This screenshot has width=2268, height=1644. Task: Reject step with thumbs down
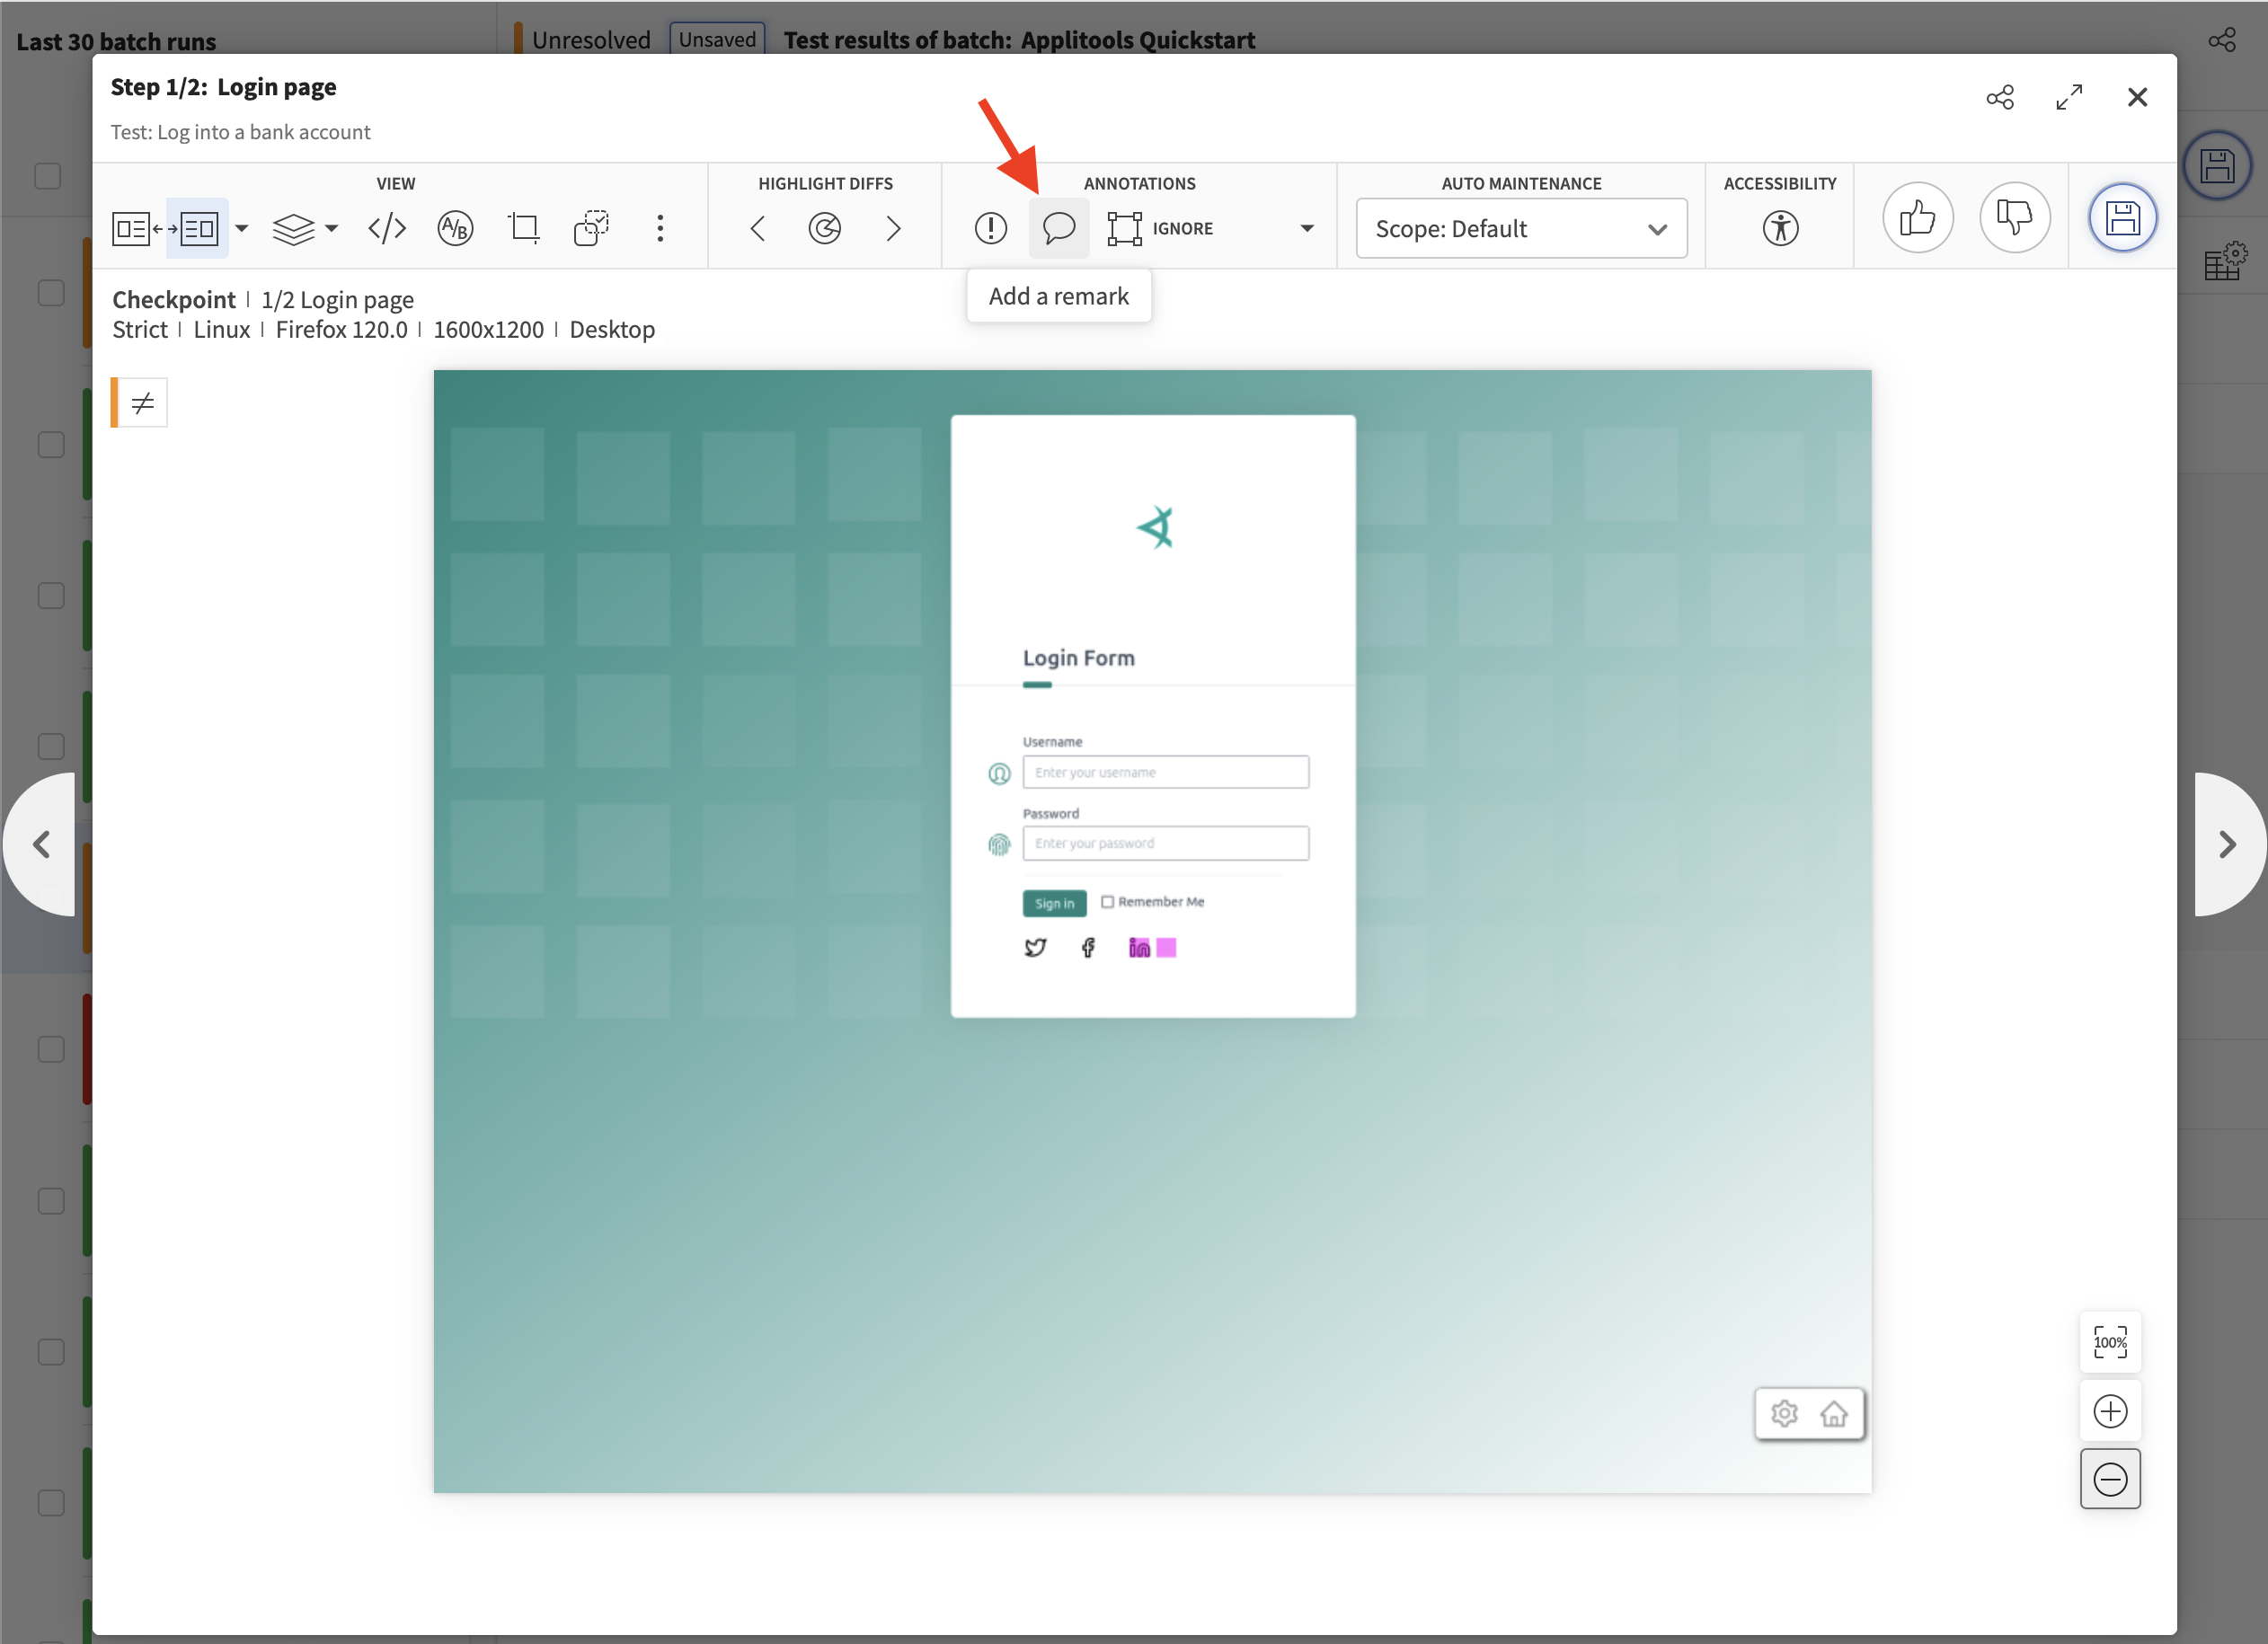coord(2014,218)
